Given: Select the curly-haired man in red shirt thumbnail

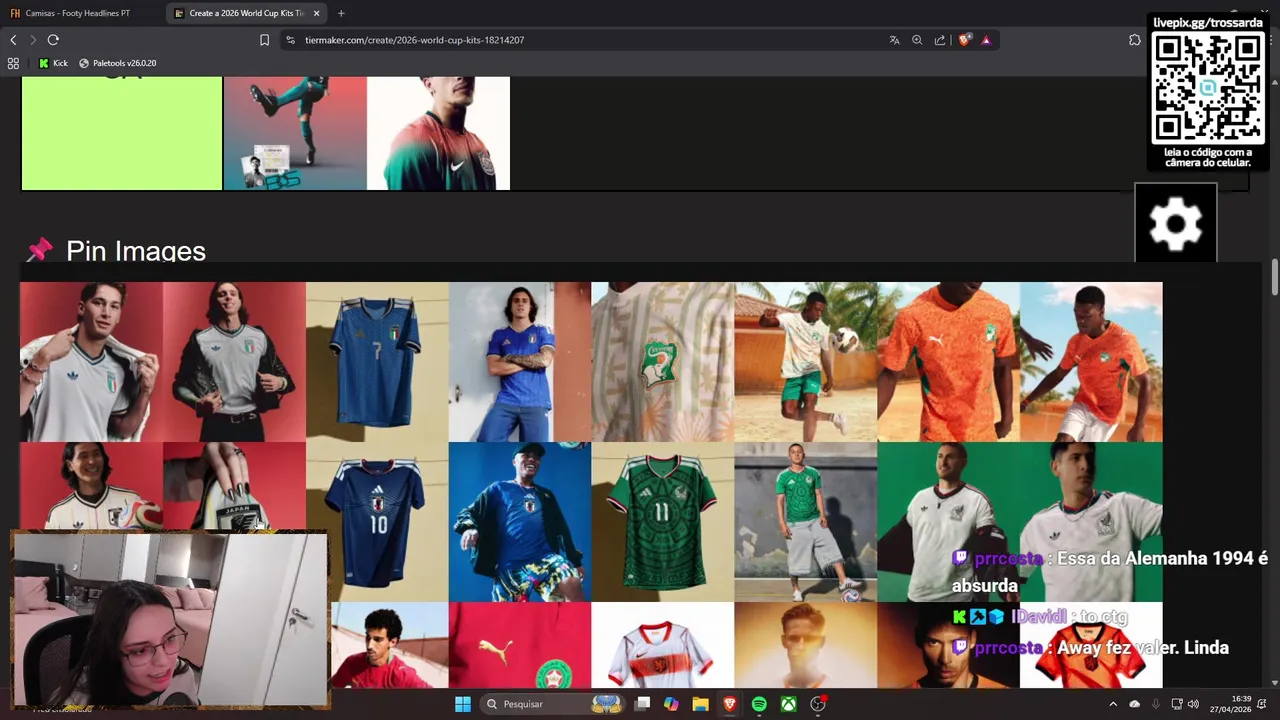Looking at the screenshot, I should (389, 645).
